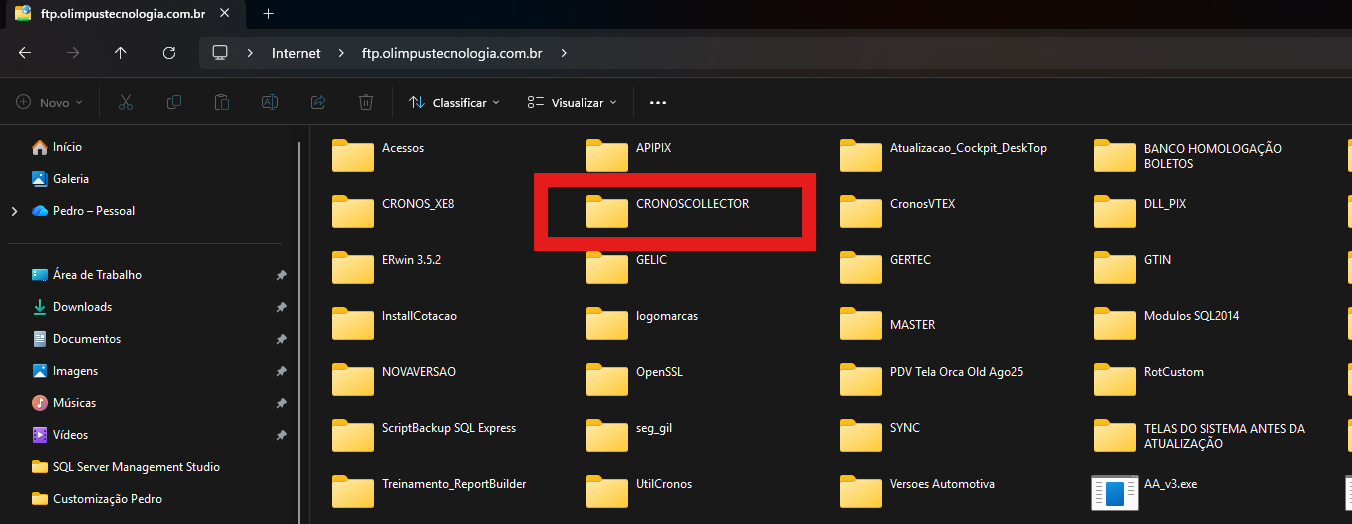This screenshot has height=524, width=1352.
Task: Click the Rename icon in toolbar
Action: [270, 102]
